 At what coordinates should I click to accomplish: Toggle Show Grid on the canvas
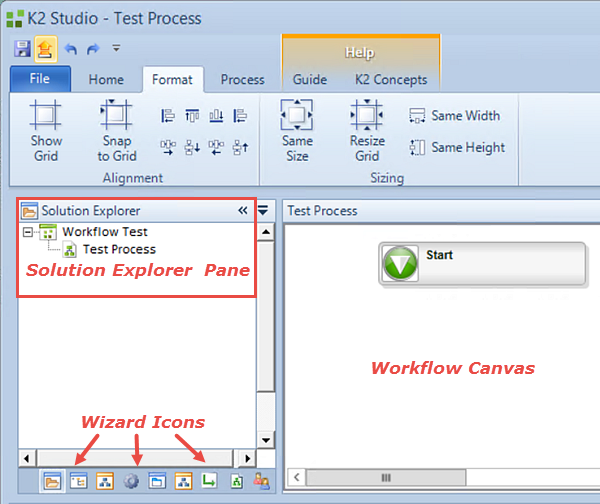[46, 131]
